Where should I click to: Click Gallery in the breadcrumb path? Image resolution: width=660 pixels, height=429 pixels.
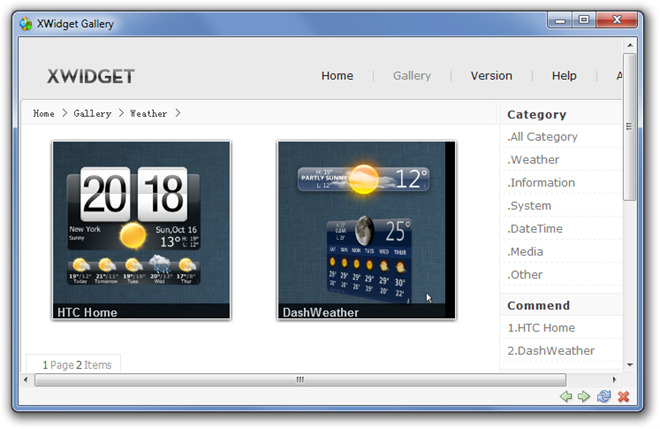(92, 114)
